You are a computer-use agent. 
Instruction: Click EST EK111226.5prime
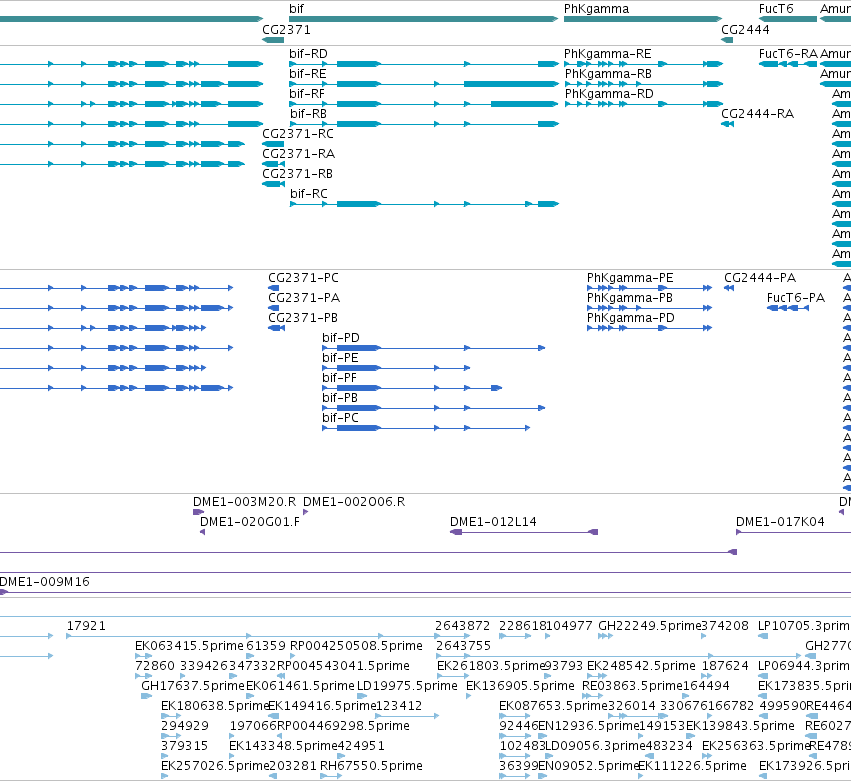coord(641,777)
